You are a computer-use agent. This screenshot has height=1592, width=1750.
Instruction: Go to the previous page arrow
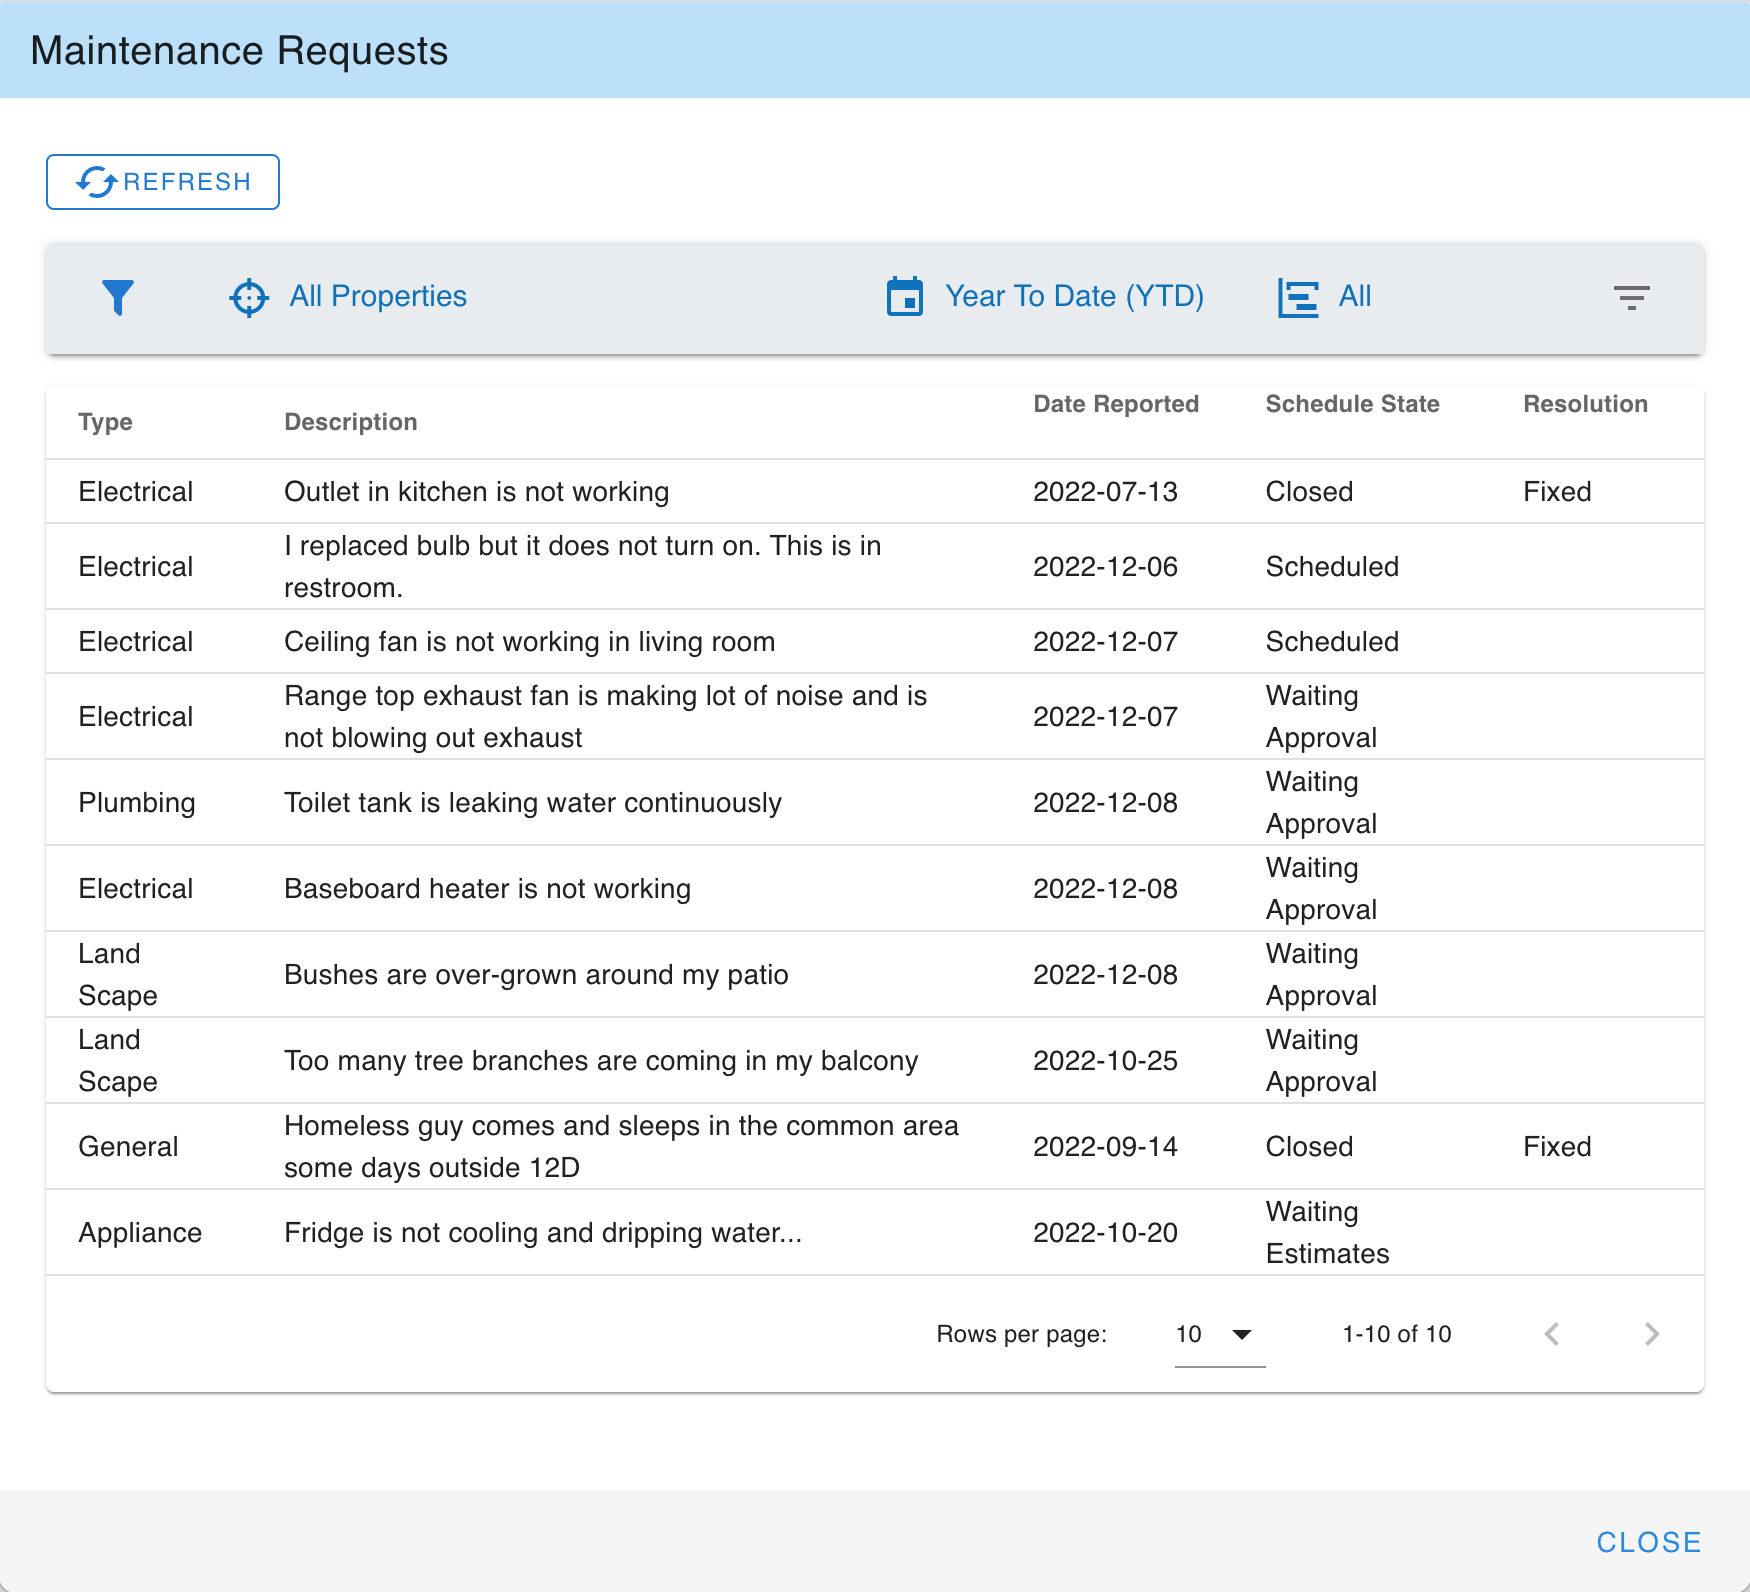1552,1334
